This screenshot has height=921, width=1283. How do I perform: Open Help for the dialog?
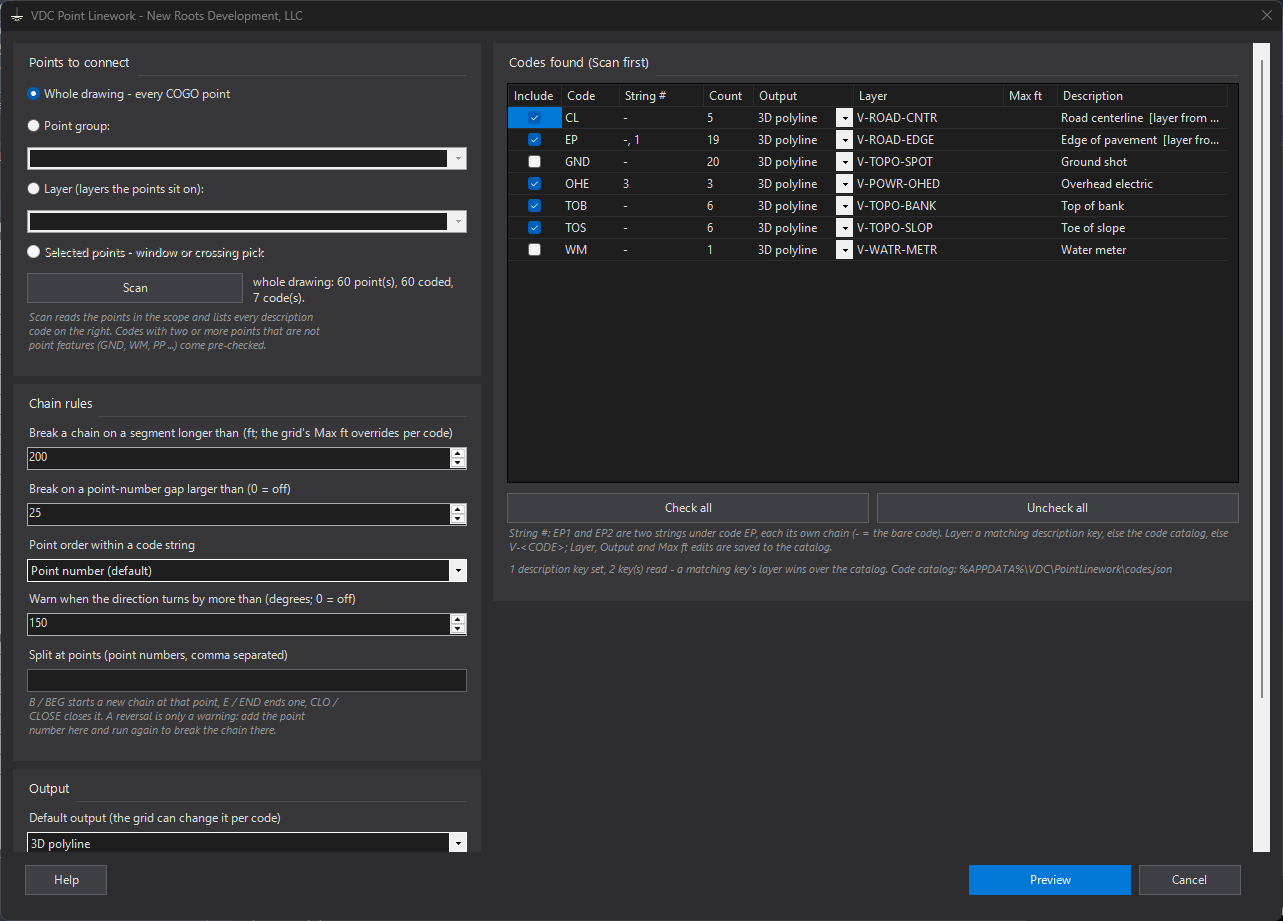click(x=66, y=880)
